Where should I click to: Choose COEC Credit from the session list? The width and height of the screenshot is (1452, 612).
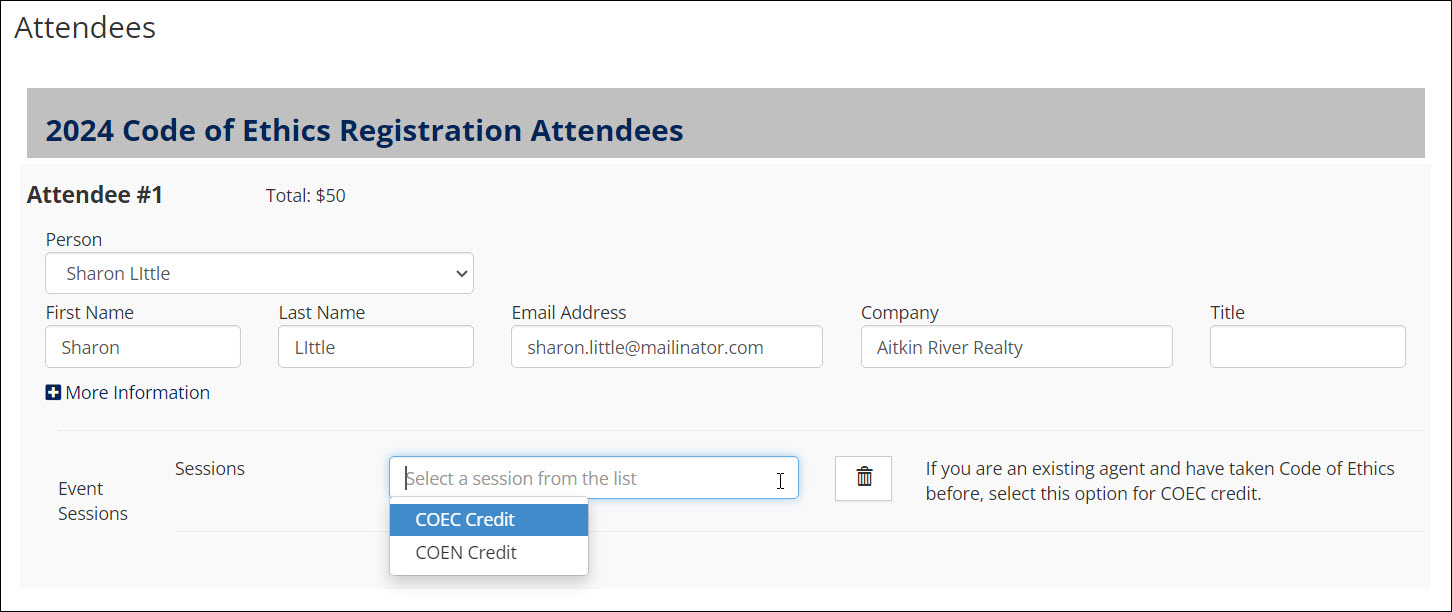click(x=489, y=520)
